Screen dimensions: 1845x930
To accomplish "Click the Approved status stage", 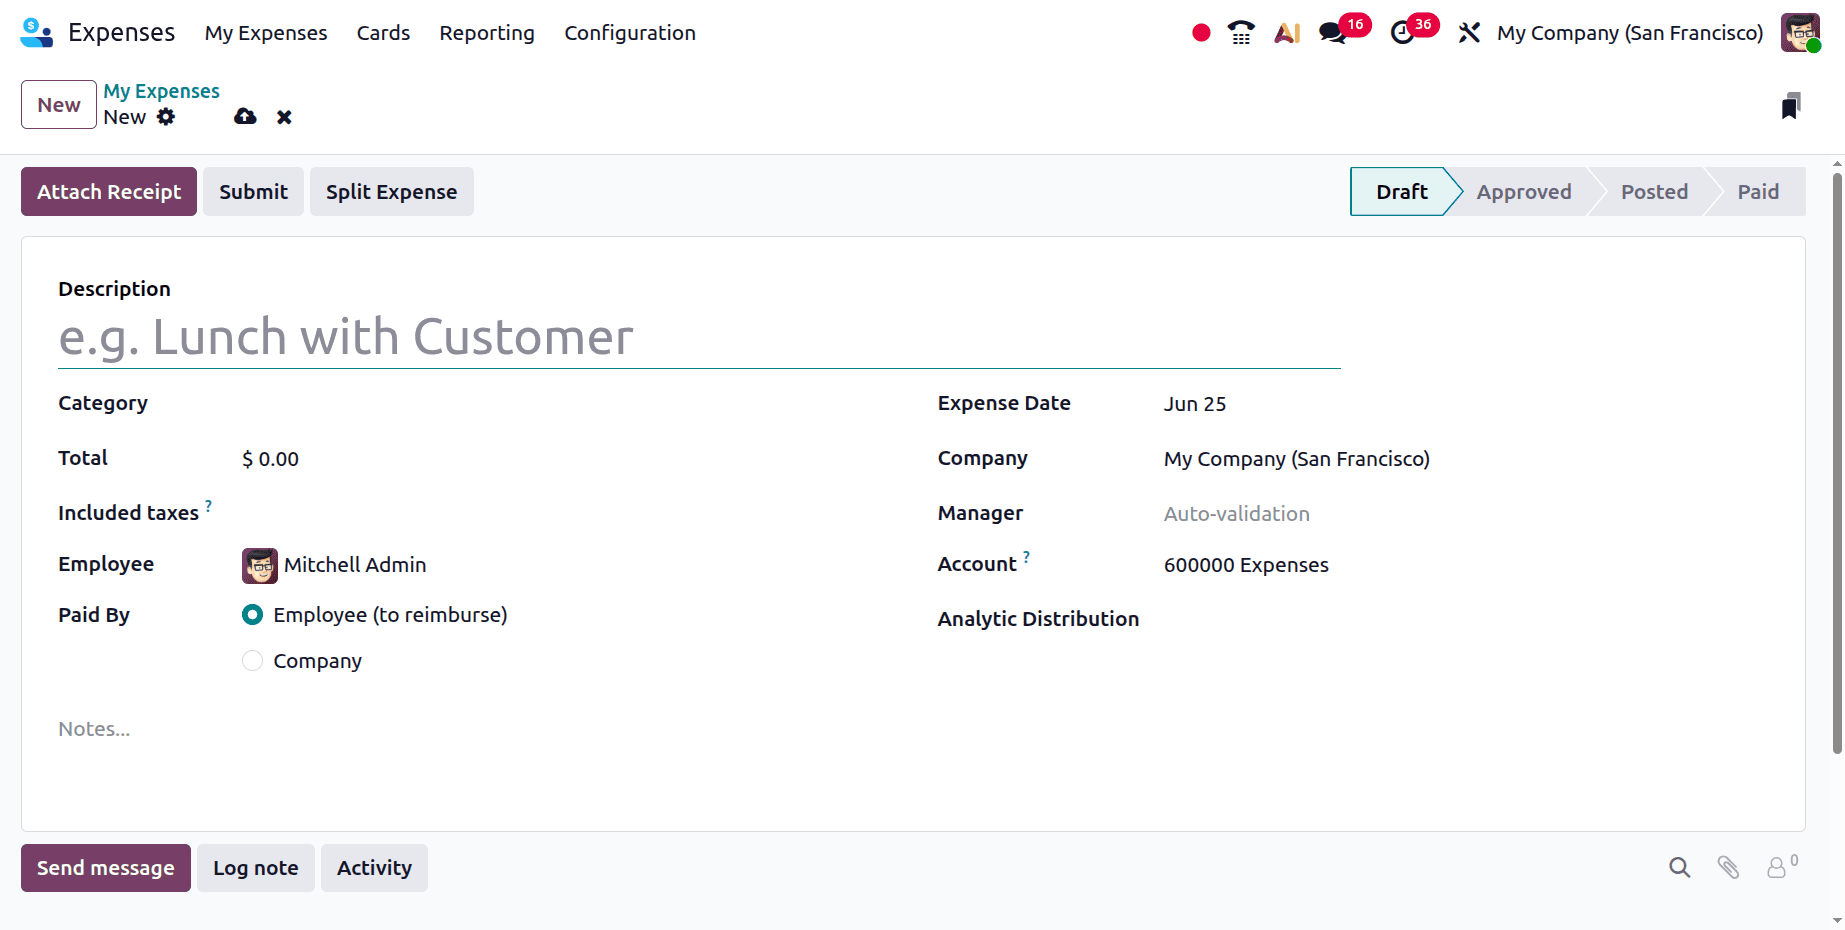I will (x=1524, y=192).
